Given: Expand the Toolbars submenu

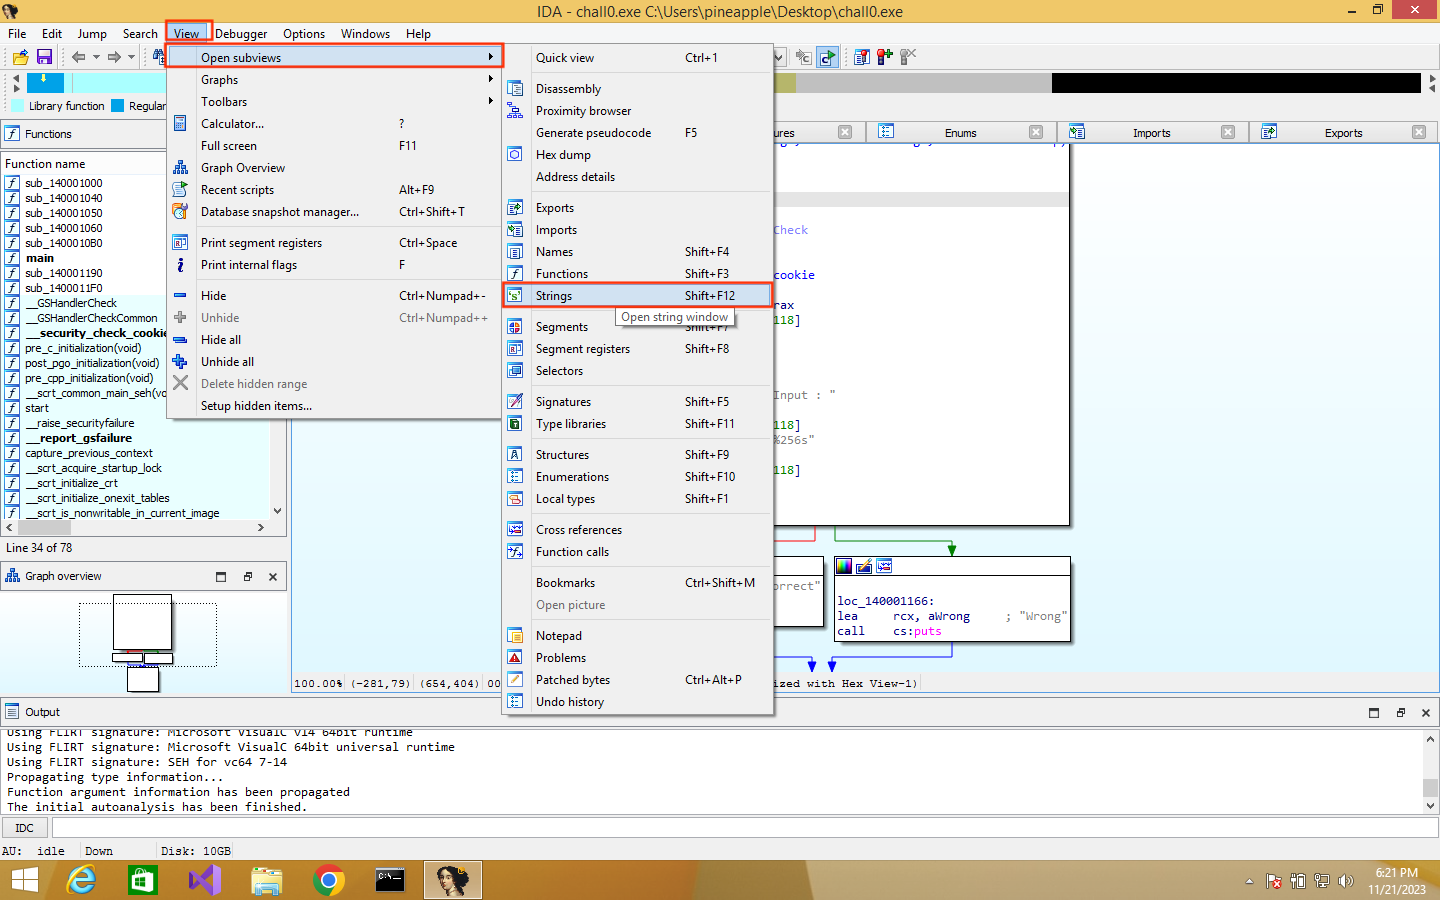Looking at the screenshot, I should 334,101.
